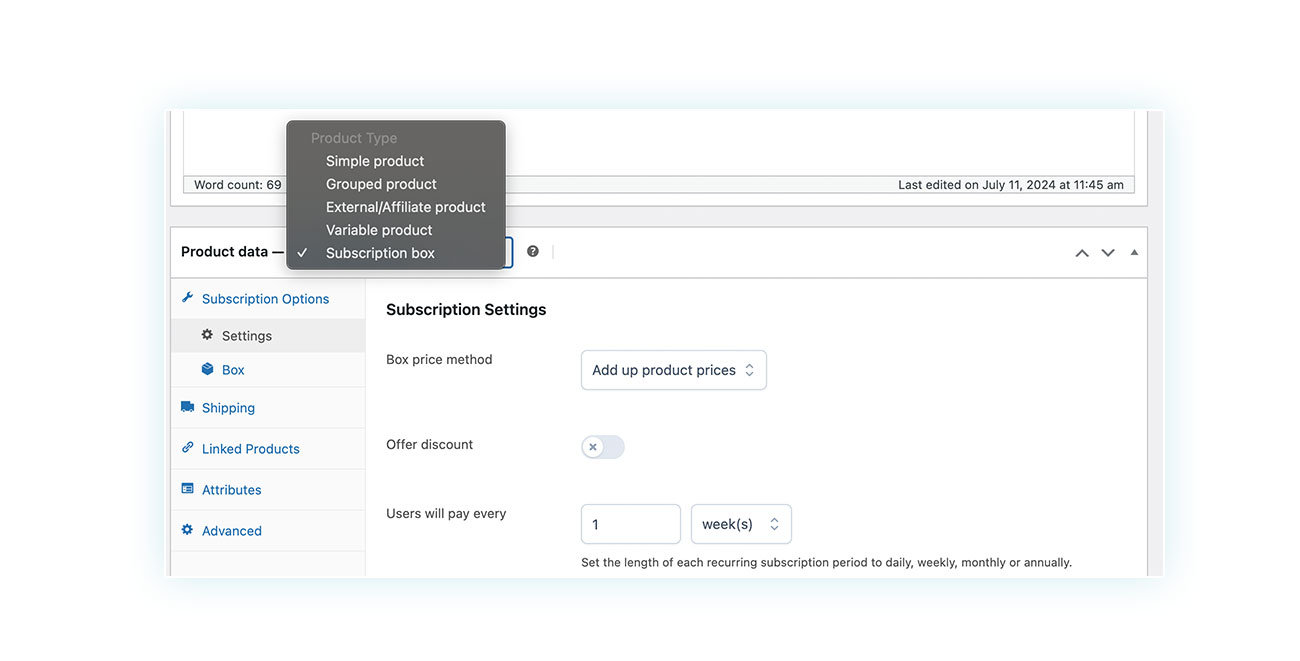1300x661 pixels.
Task: Select External/Affiliate product option
Action: point(405,207)
